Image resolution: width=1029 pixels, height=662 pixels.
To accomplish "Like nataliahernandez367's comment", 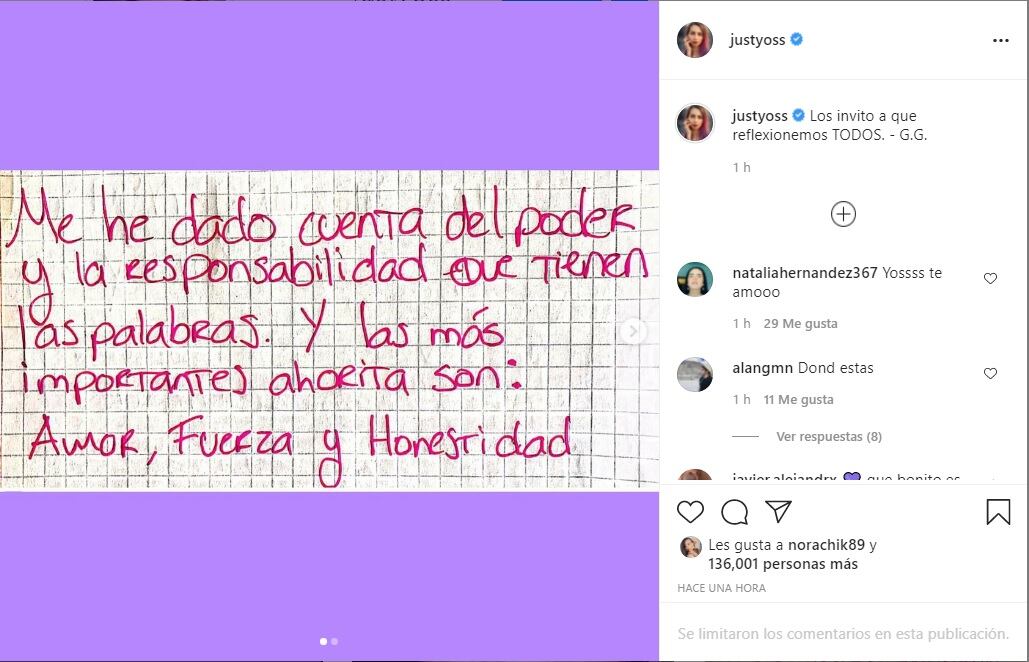I will point(990,278).
